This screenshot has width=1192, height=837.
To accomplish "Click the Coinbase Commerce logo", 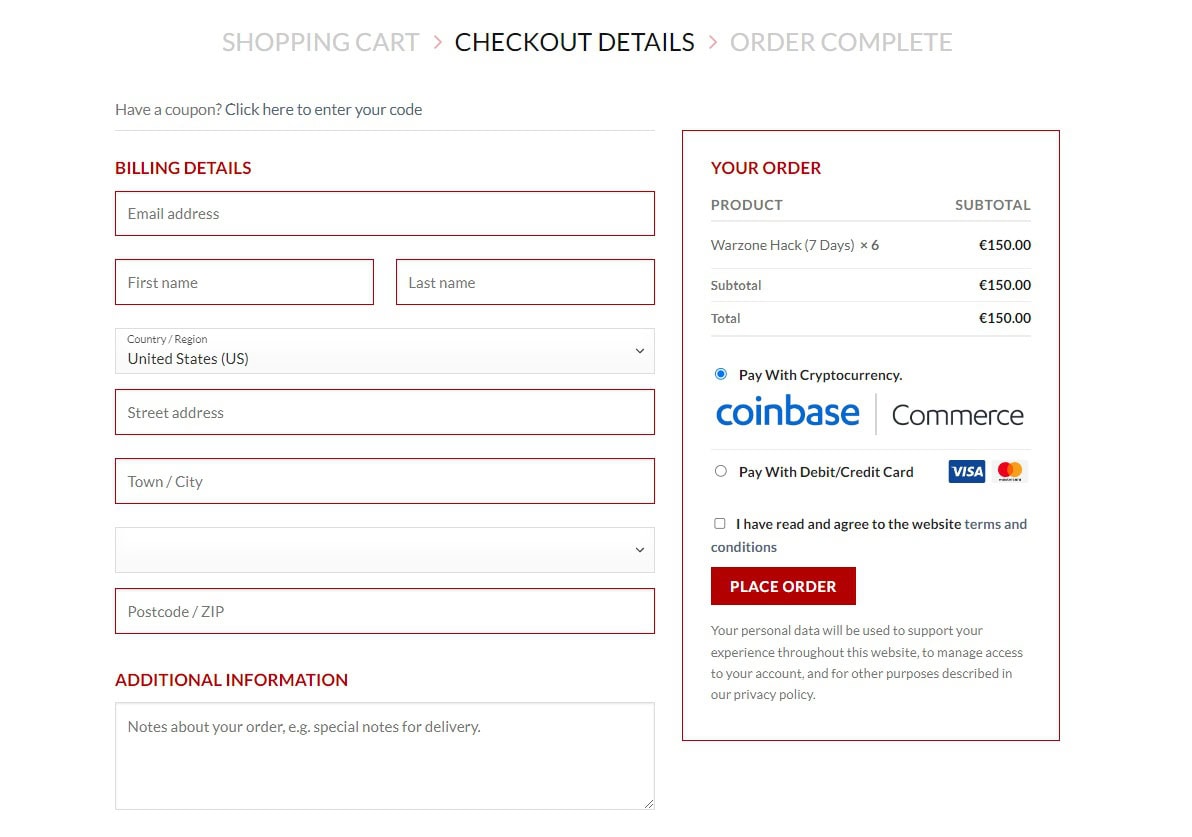I will (869, 413).
